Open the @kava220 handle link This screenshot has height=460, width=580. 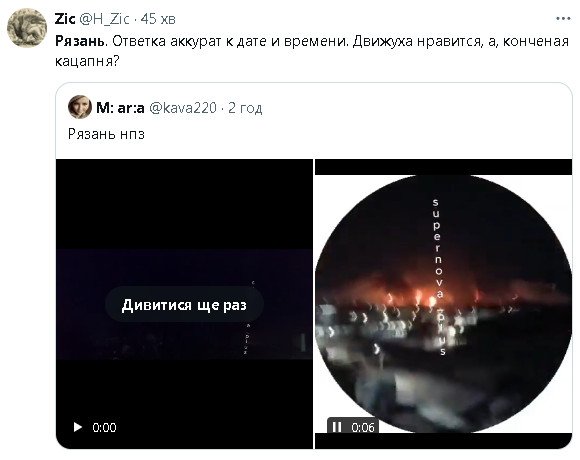[x=183, y=108]
